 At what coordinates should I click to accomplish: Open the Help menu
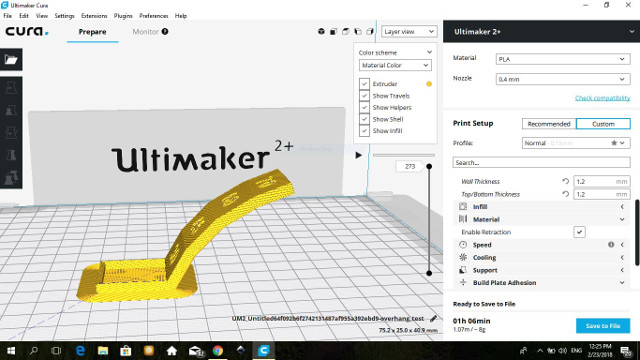pos(181,16)
